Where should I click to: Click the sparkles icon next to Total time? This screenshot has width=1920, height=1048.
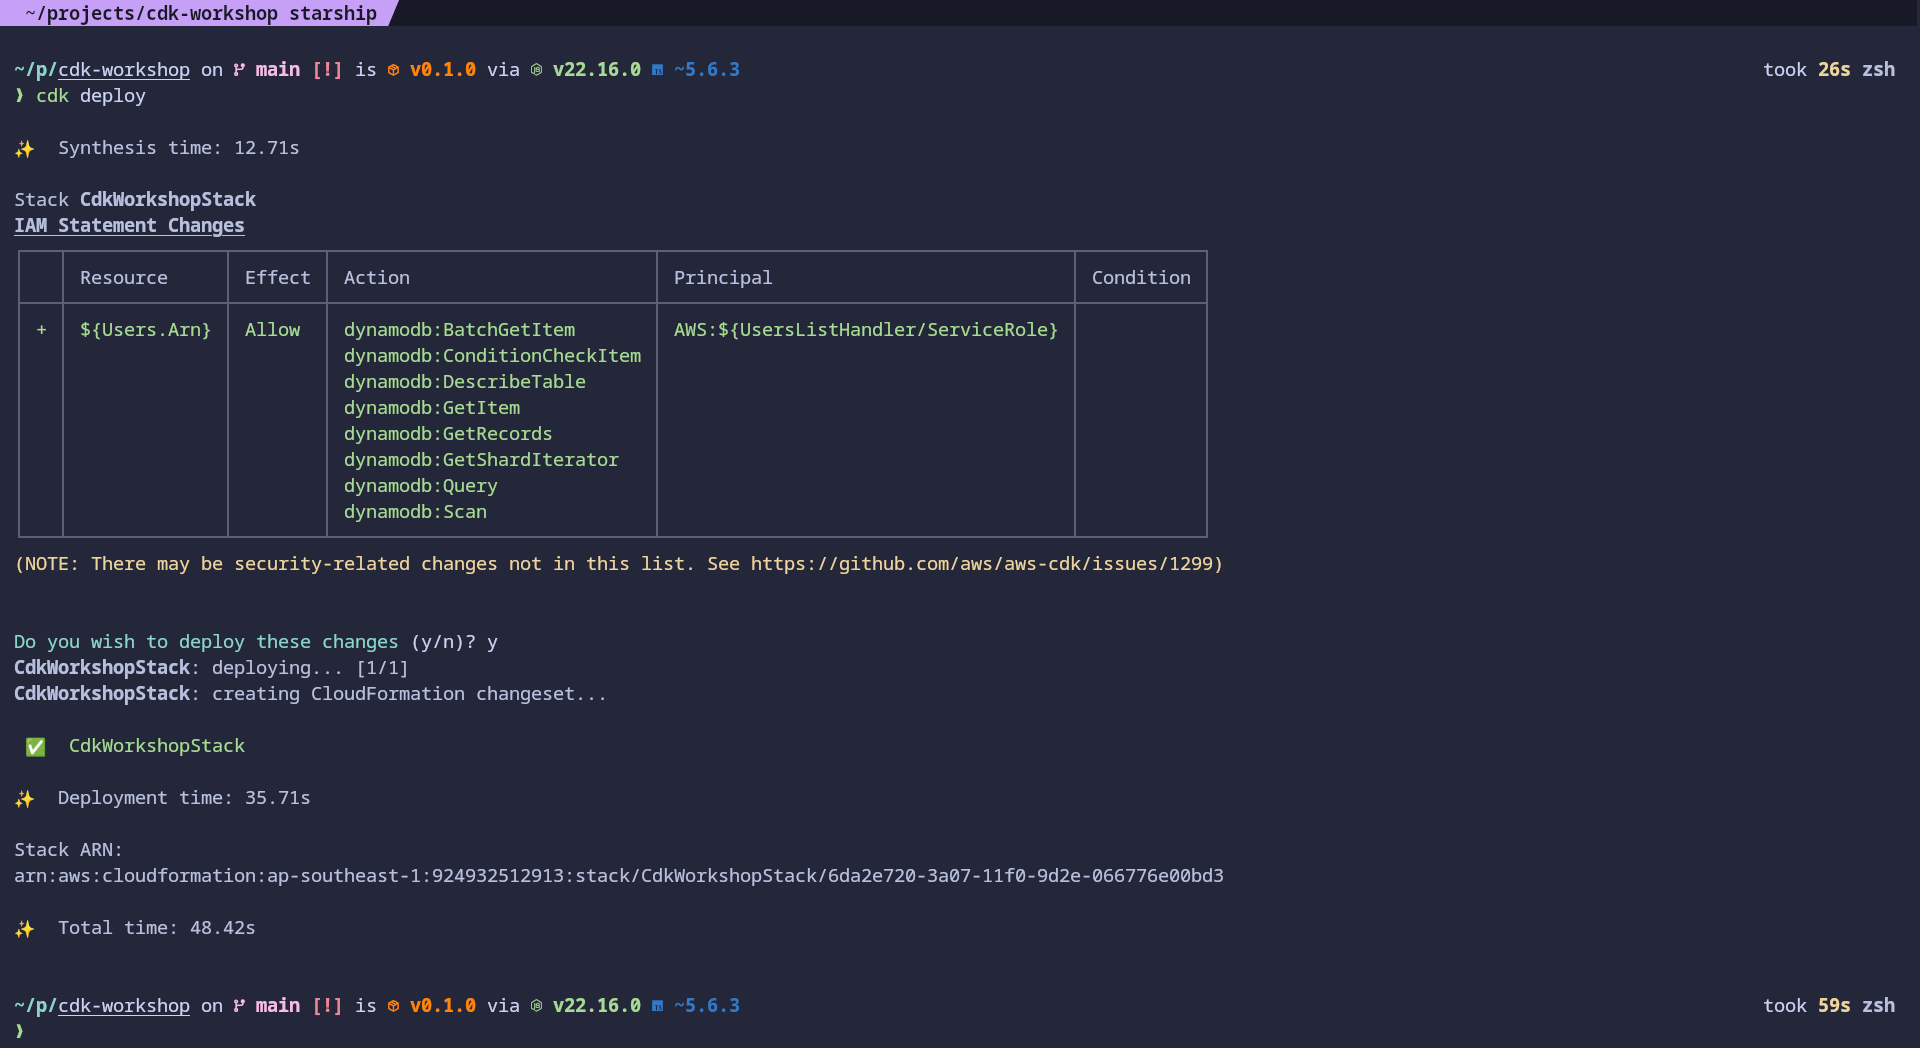coord(25,929)
